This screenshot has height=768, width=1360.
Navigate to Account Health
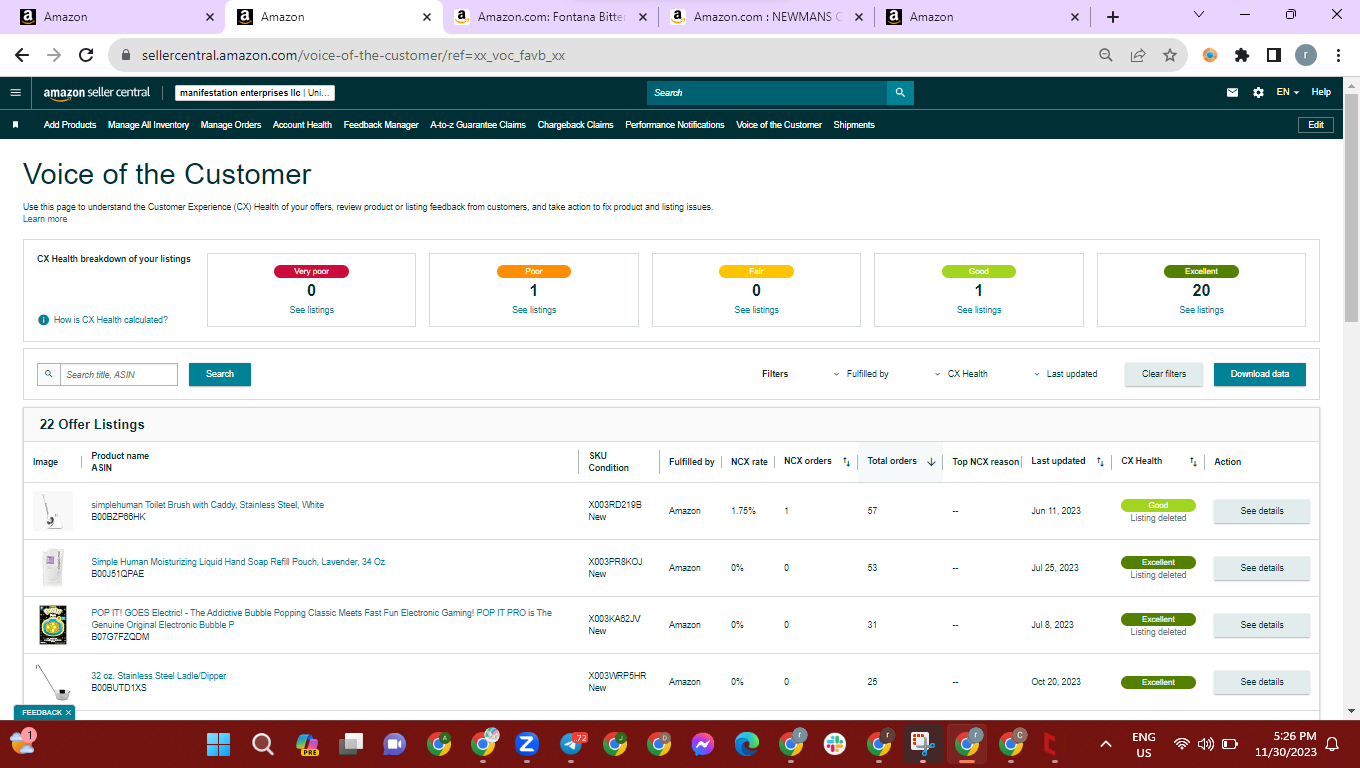(302, 125)
